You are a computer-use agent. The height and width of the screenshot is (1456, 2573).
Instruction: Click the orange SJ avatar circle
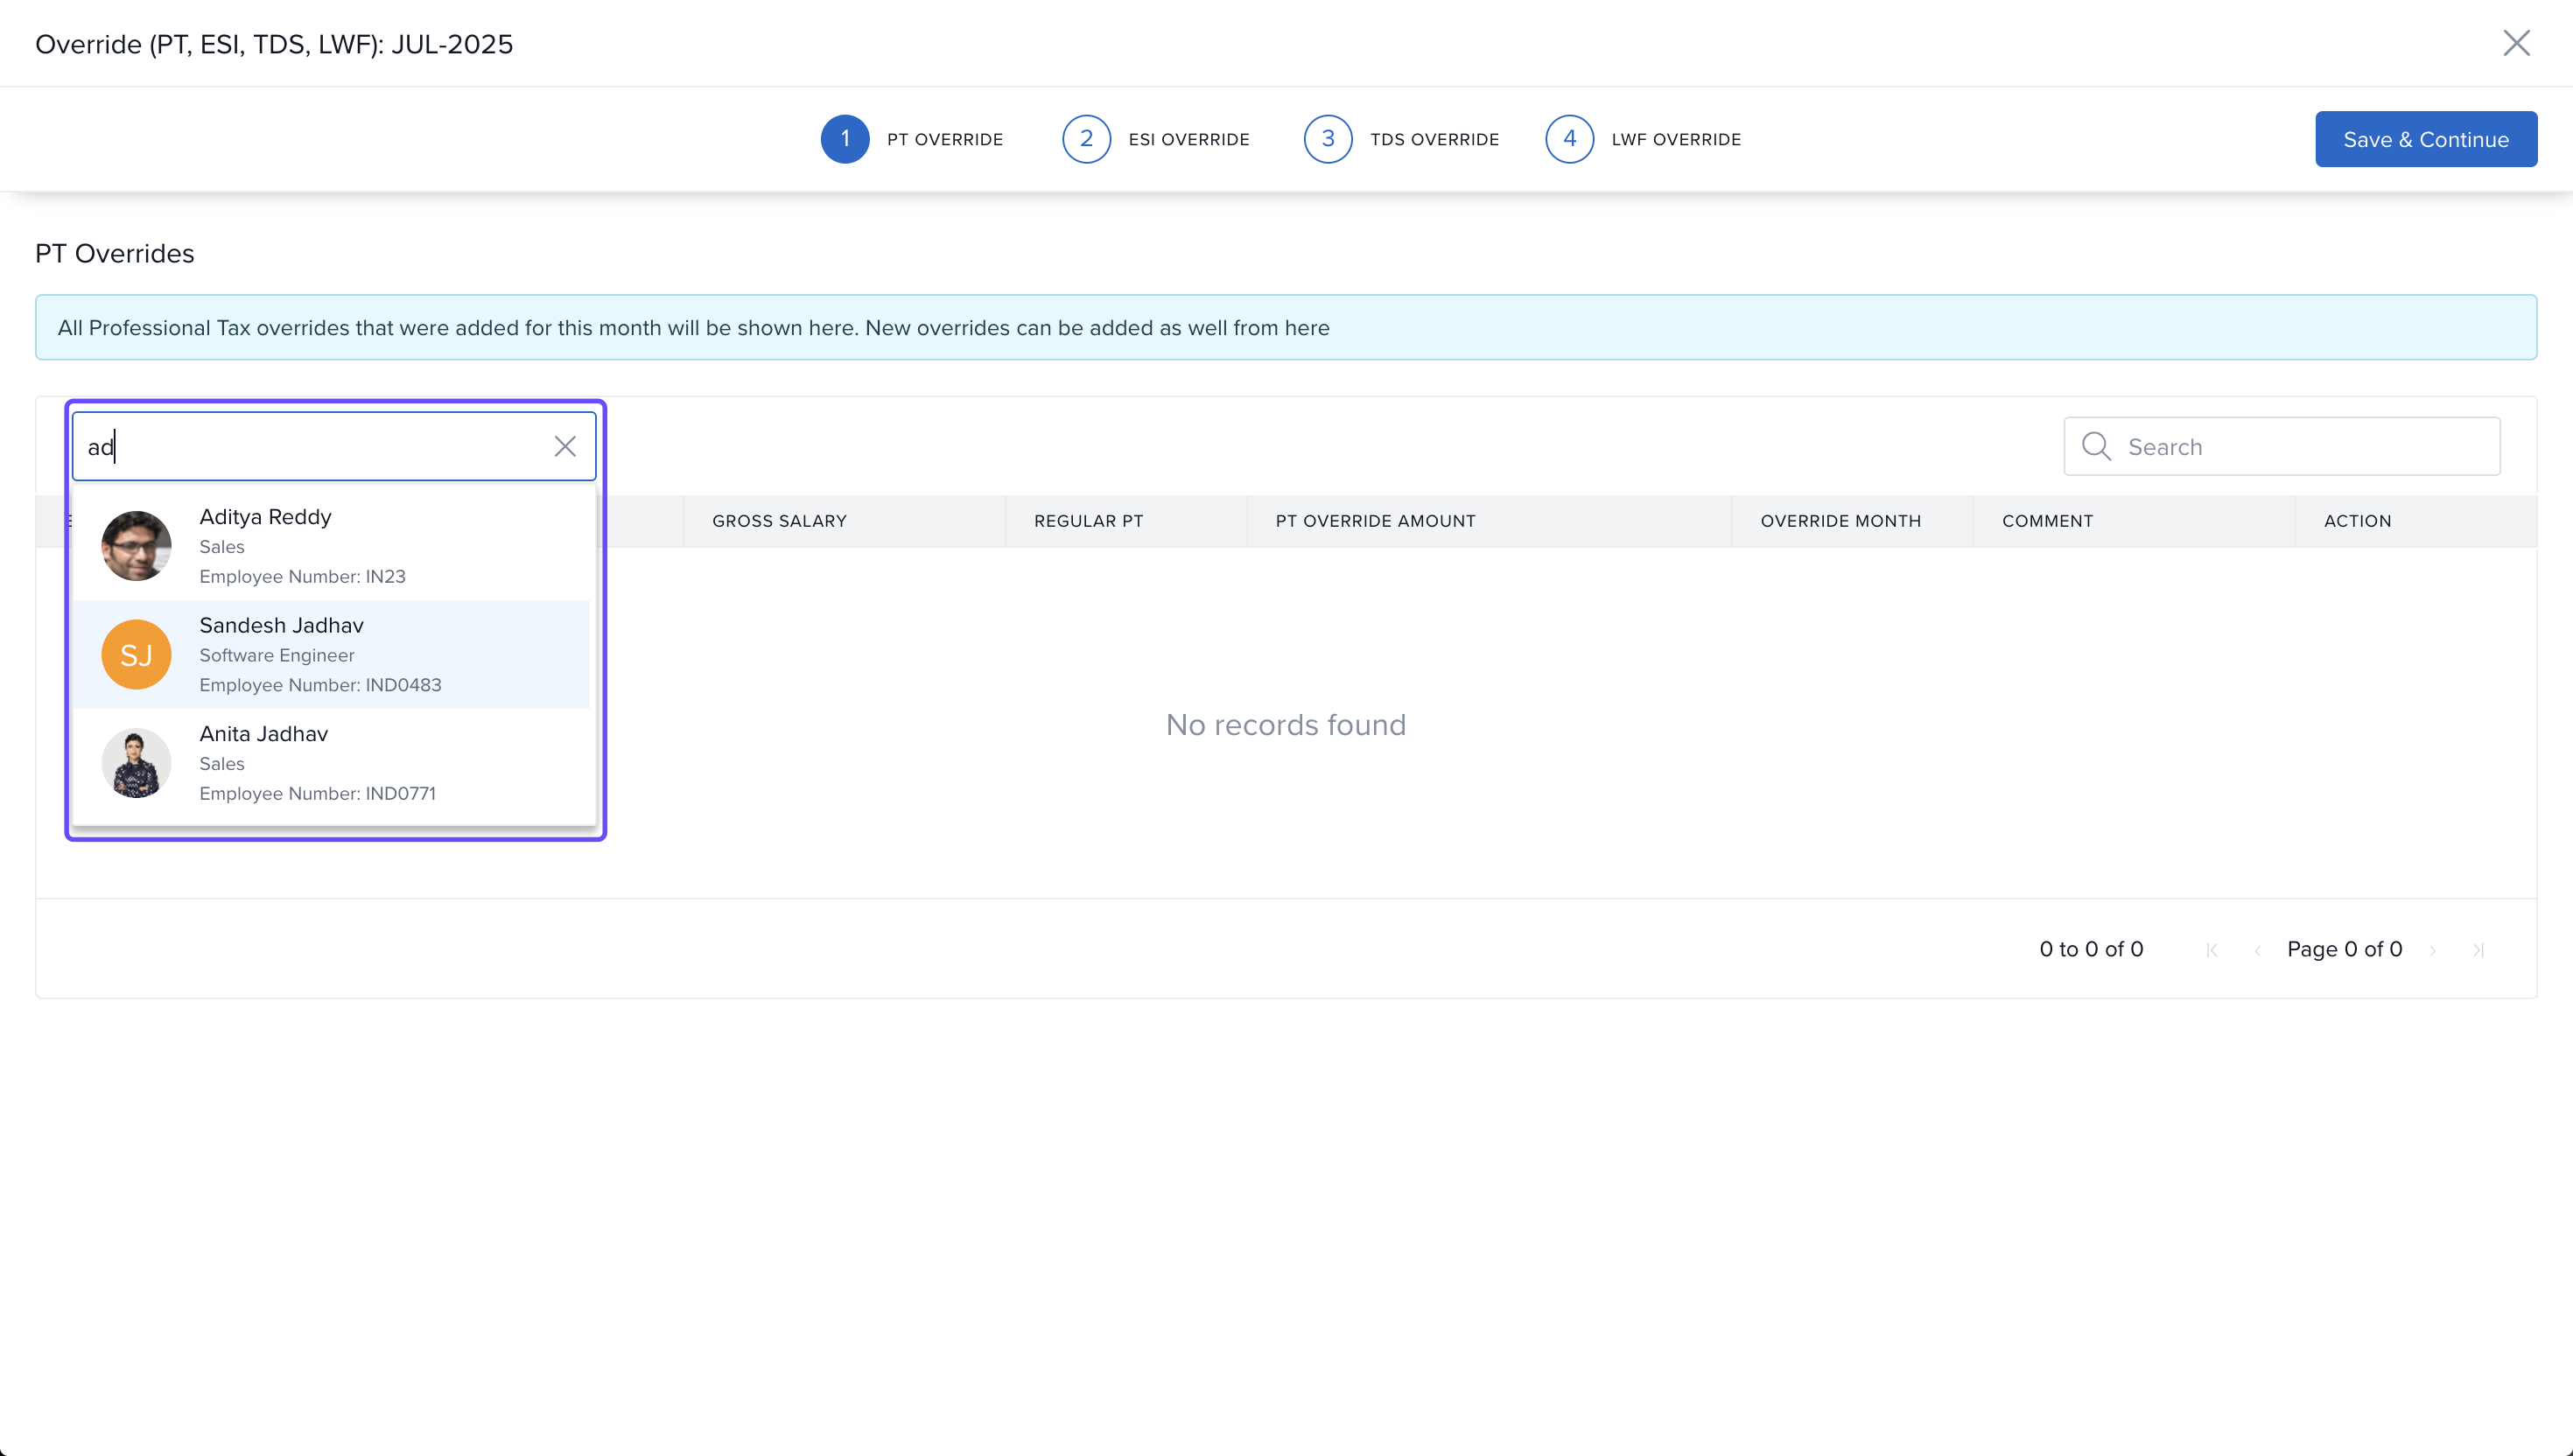136,654
